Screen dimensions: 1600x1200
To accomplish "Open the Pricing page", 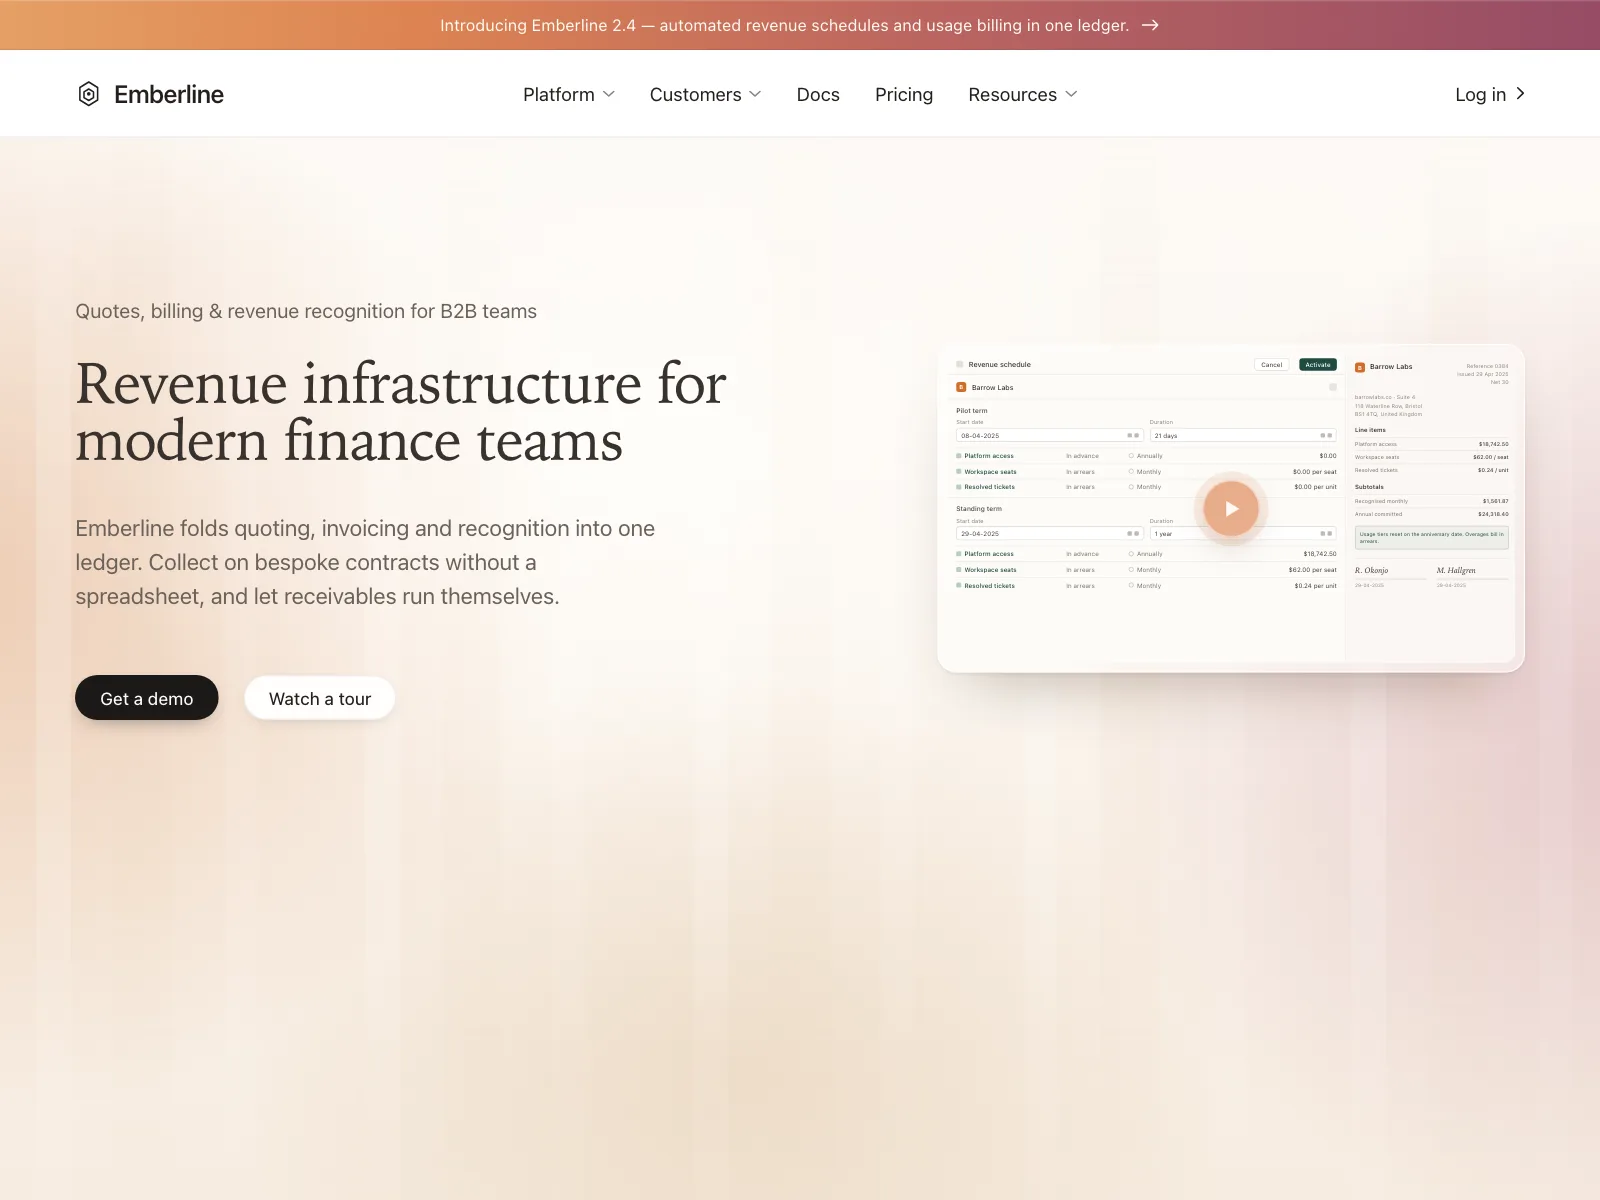I will click(904, 94).
